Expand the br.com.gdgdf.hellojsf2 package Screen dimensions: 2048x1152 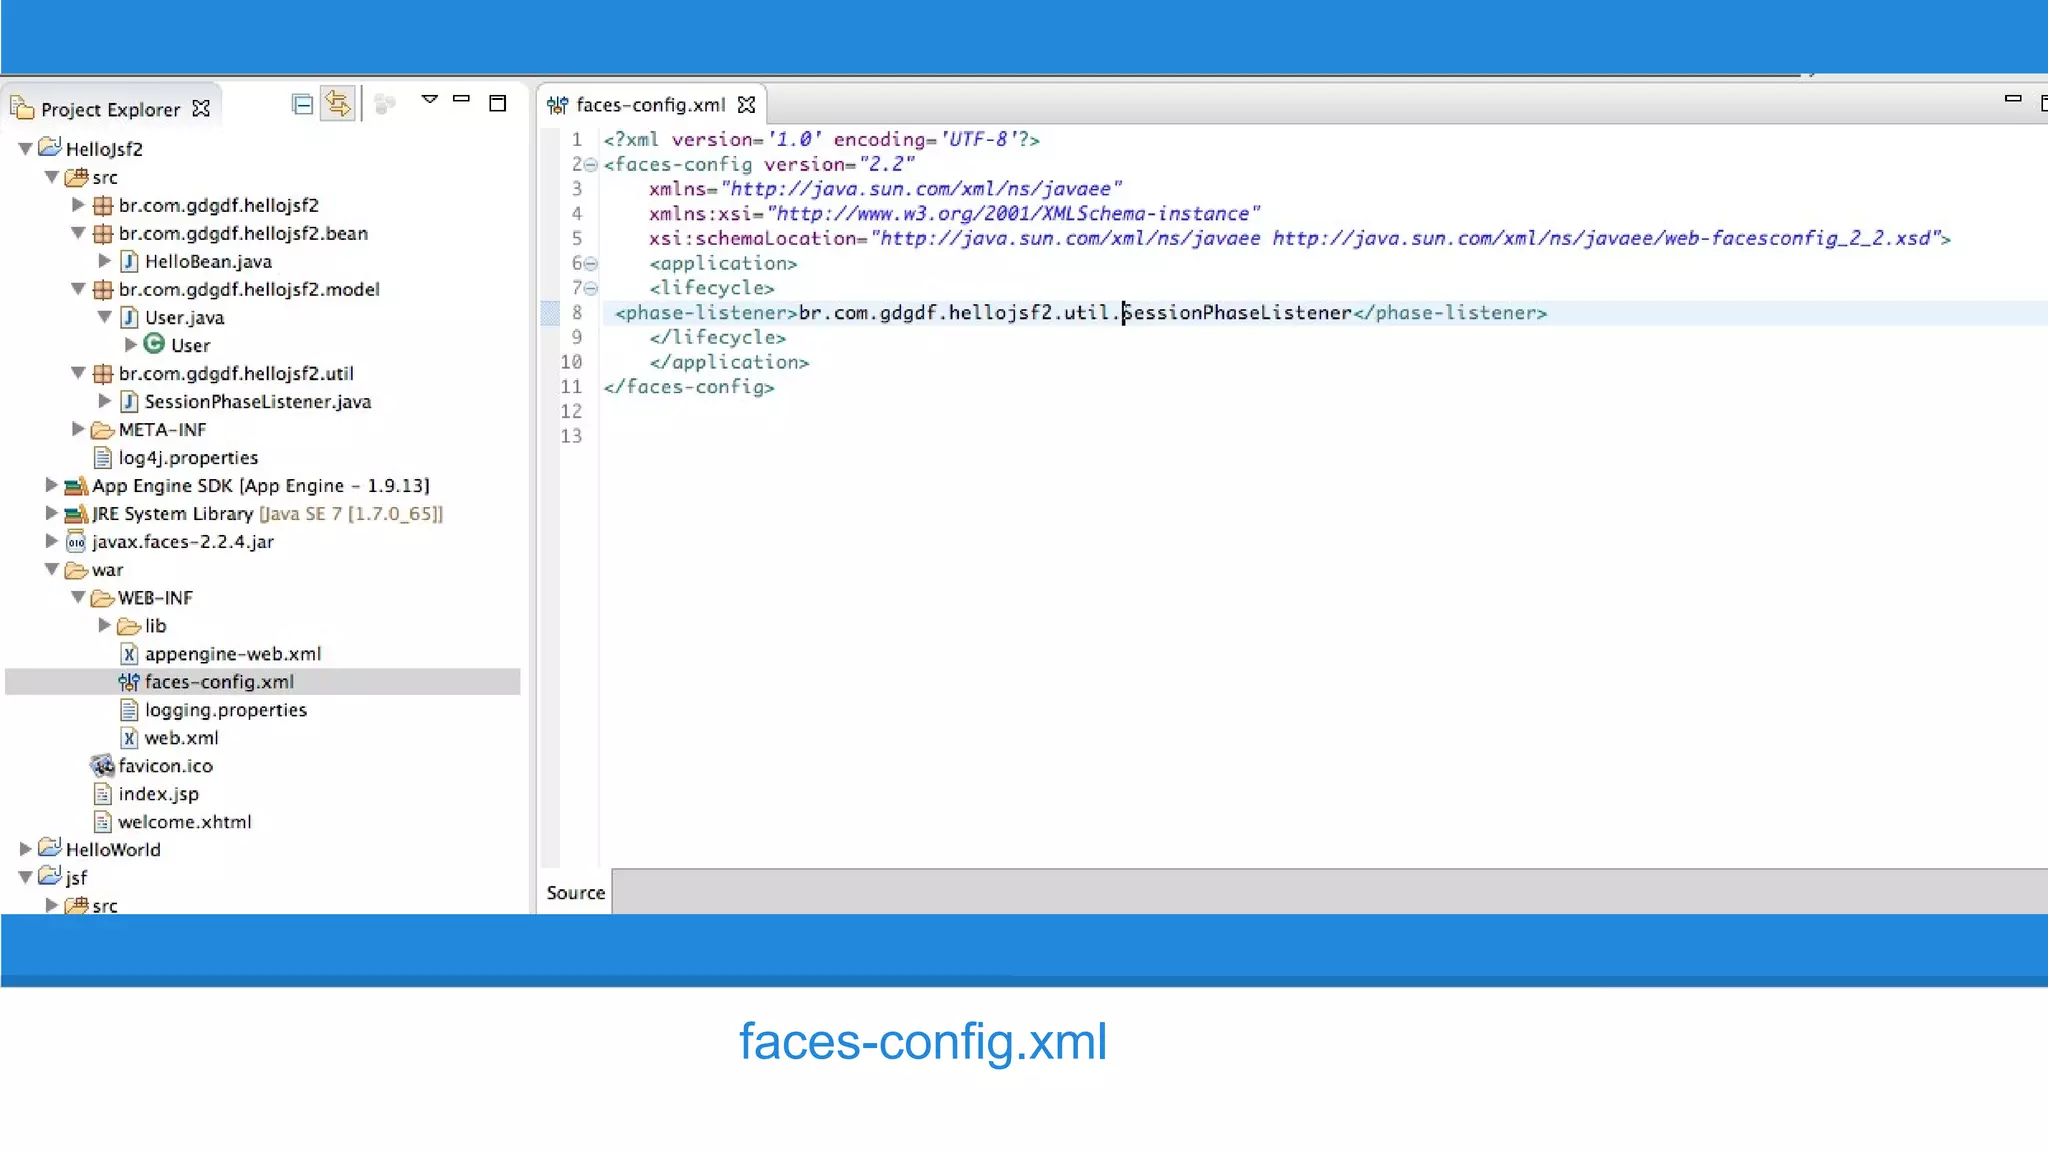[x=77, y=204]
